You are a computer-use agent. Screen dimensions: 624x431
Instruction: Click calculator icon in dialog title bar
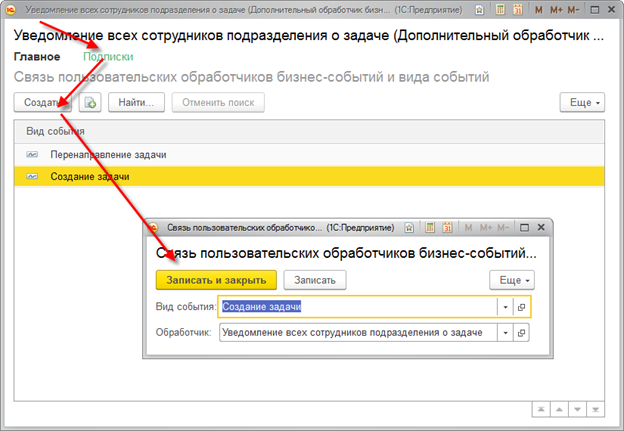point(429,227)
